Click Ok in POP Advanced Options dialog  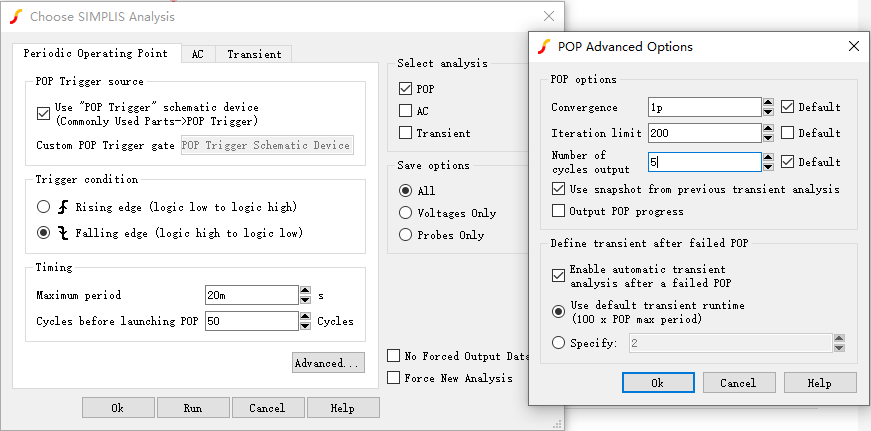pos(658,383)
